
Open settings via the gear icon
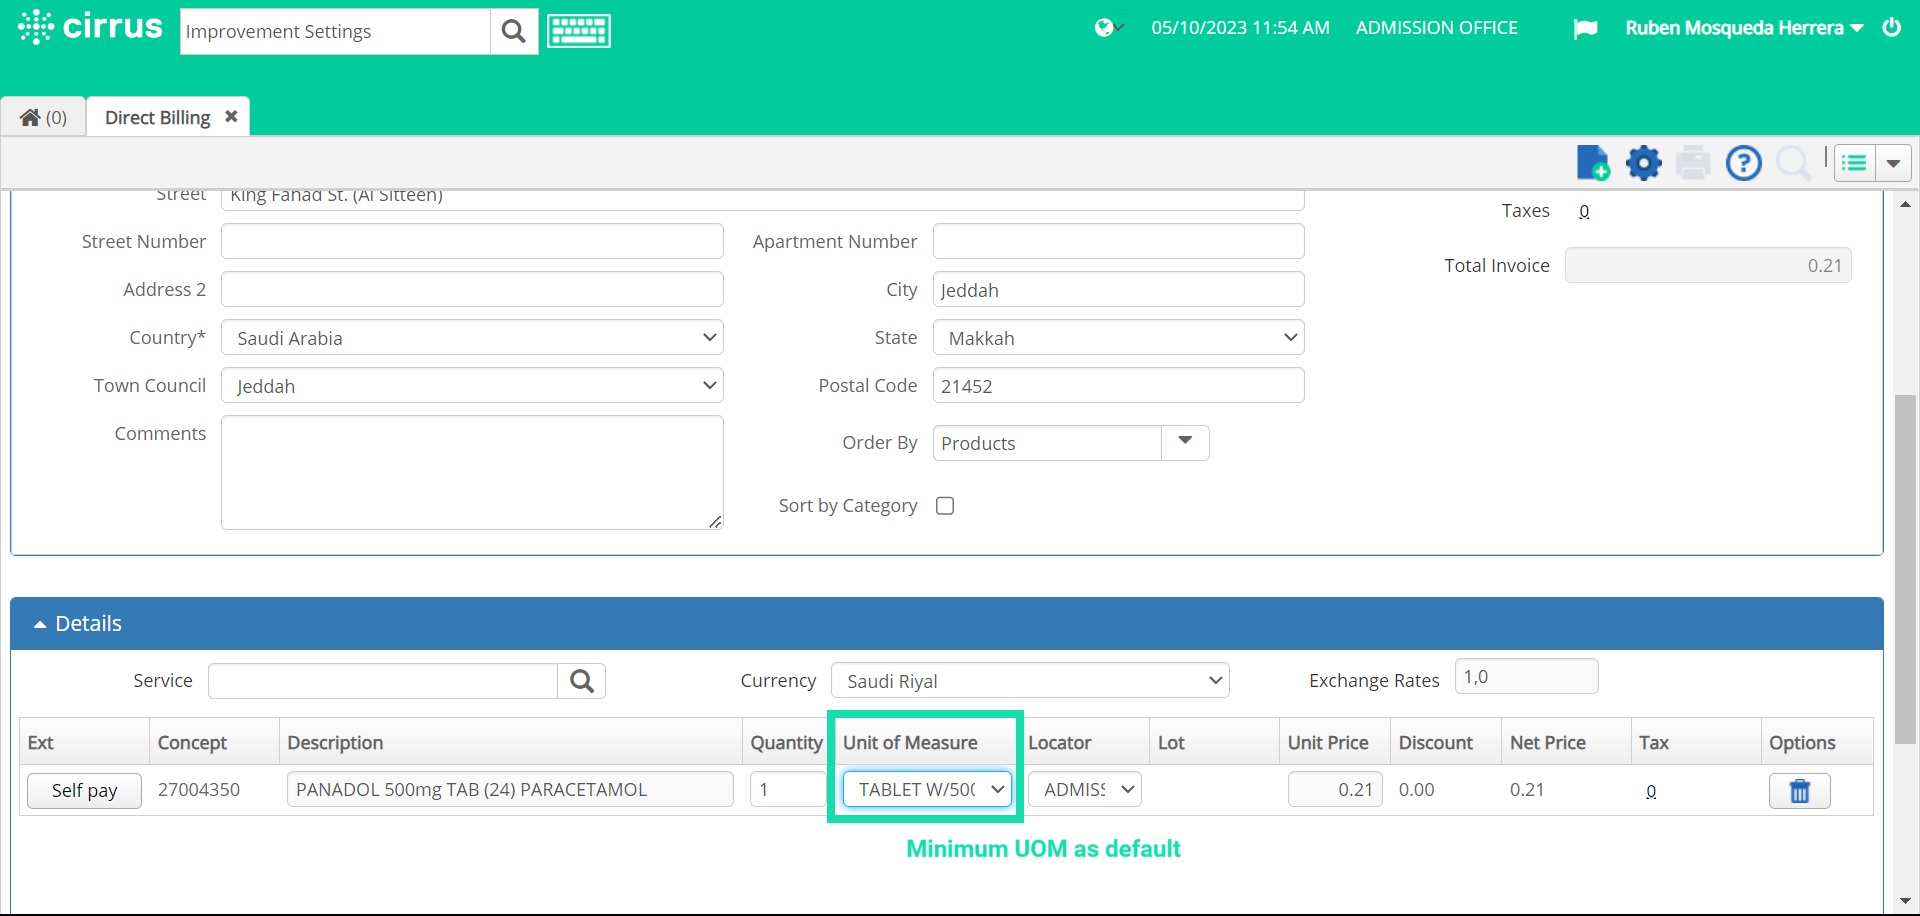click(x=1643, y=162)
